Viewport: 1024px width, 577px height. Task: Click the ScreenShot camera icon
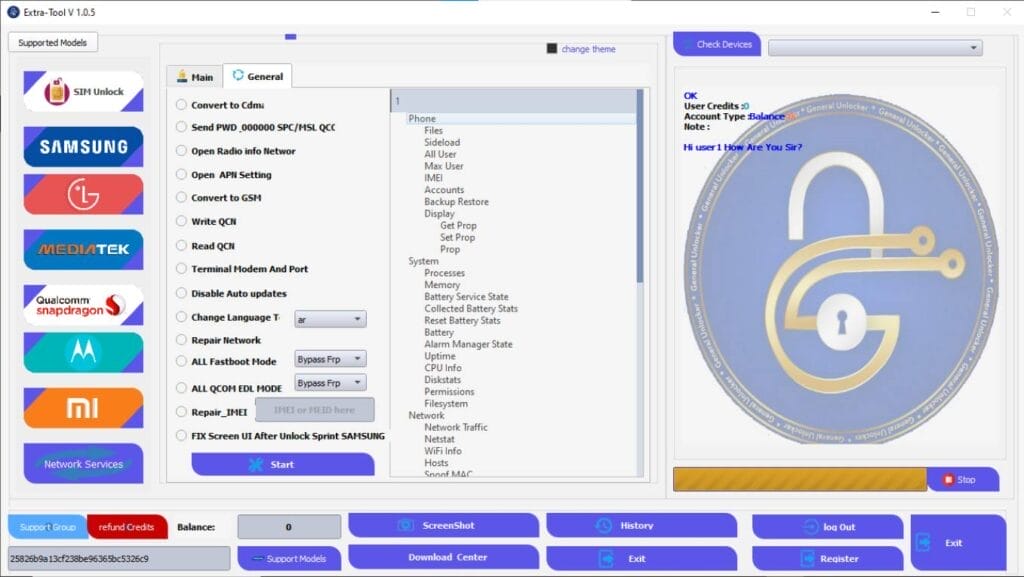tap(404, 525)
